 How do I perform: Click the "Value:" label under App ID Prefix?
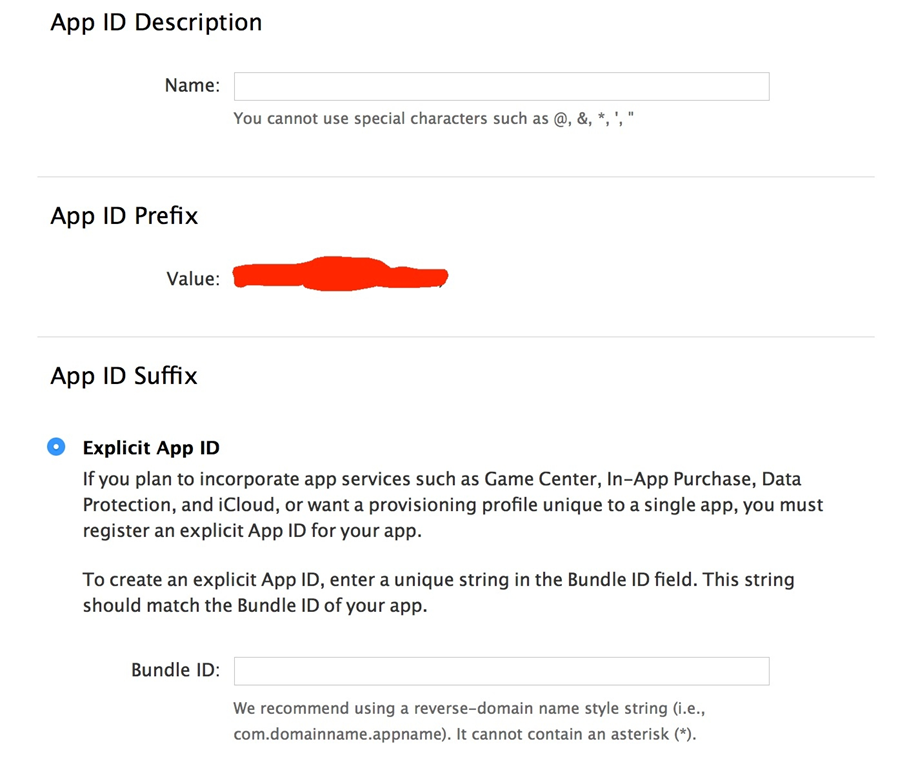(x=193, y=279)
